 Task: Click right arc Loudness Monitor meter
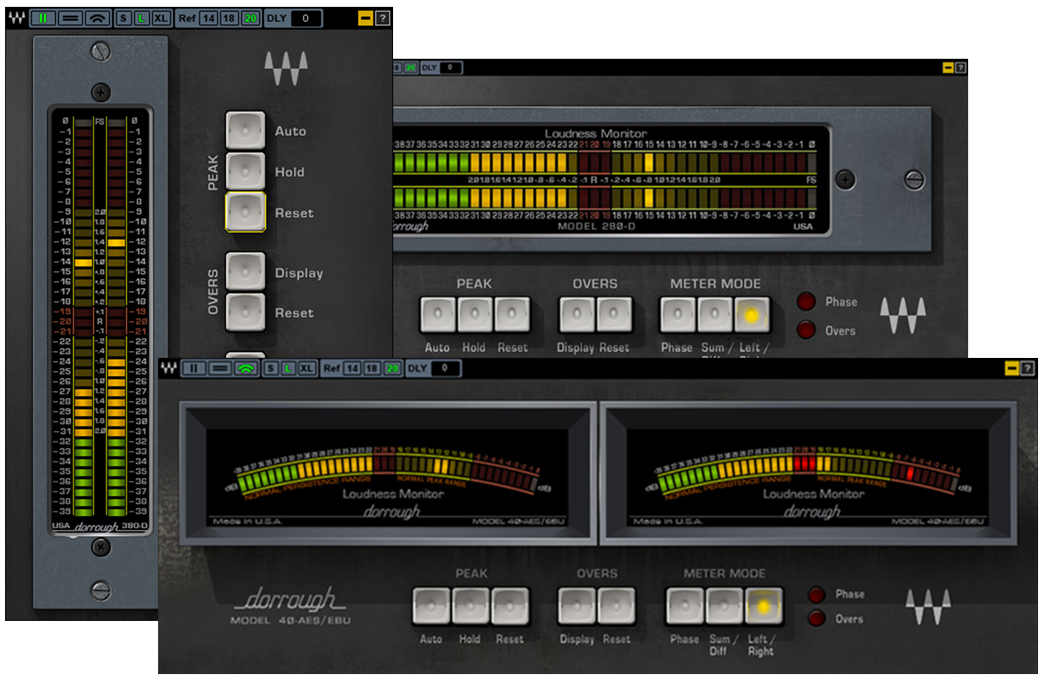point(809,473)
